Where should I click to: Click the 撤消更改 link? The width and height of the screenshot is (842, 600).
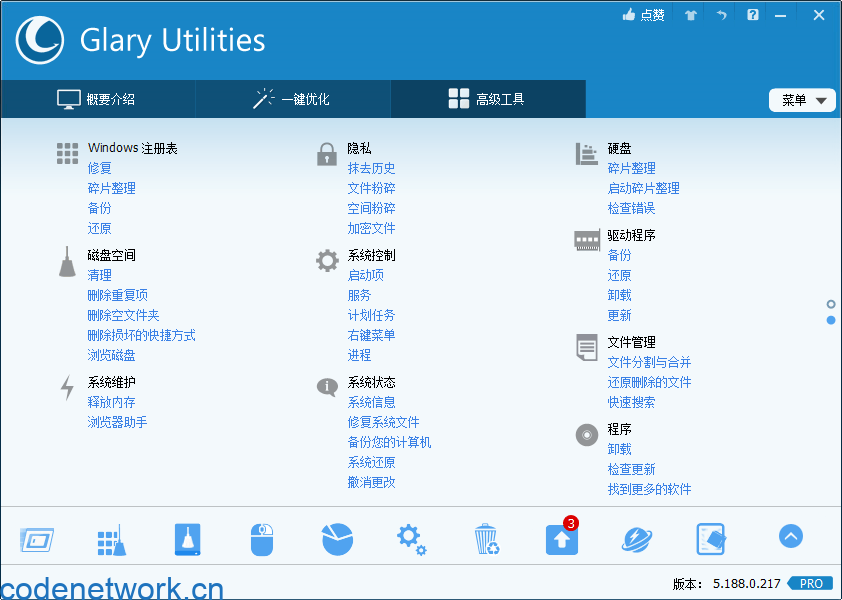tap(372, 482)
